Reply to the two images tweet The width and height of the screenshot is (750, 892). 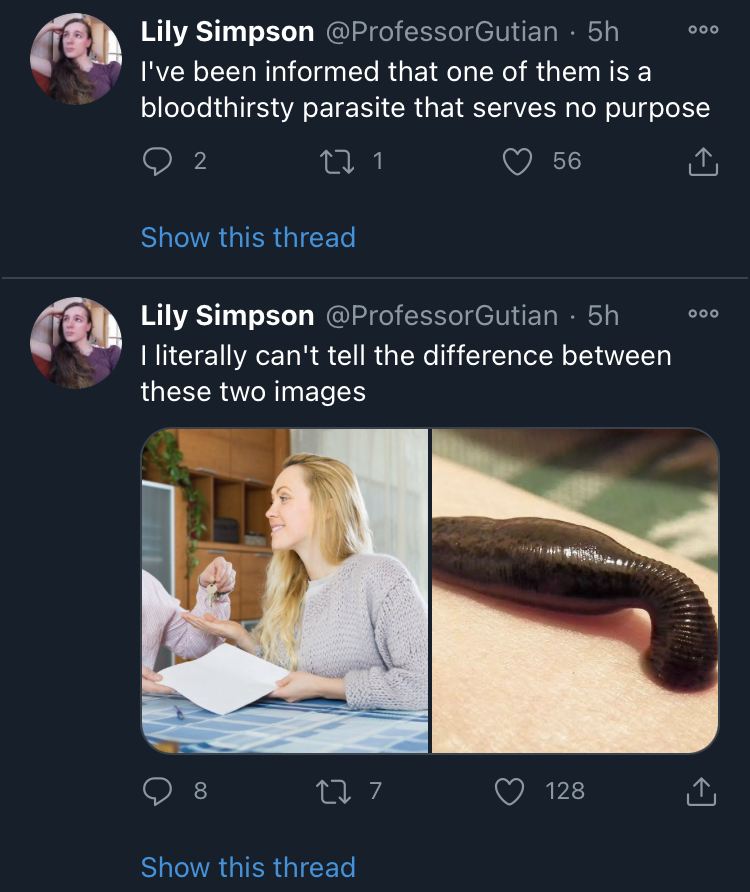[158, 791]
